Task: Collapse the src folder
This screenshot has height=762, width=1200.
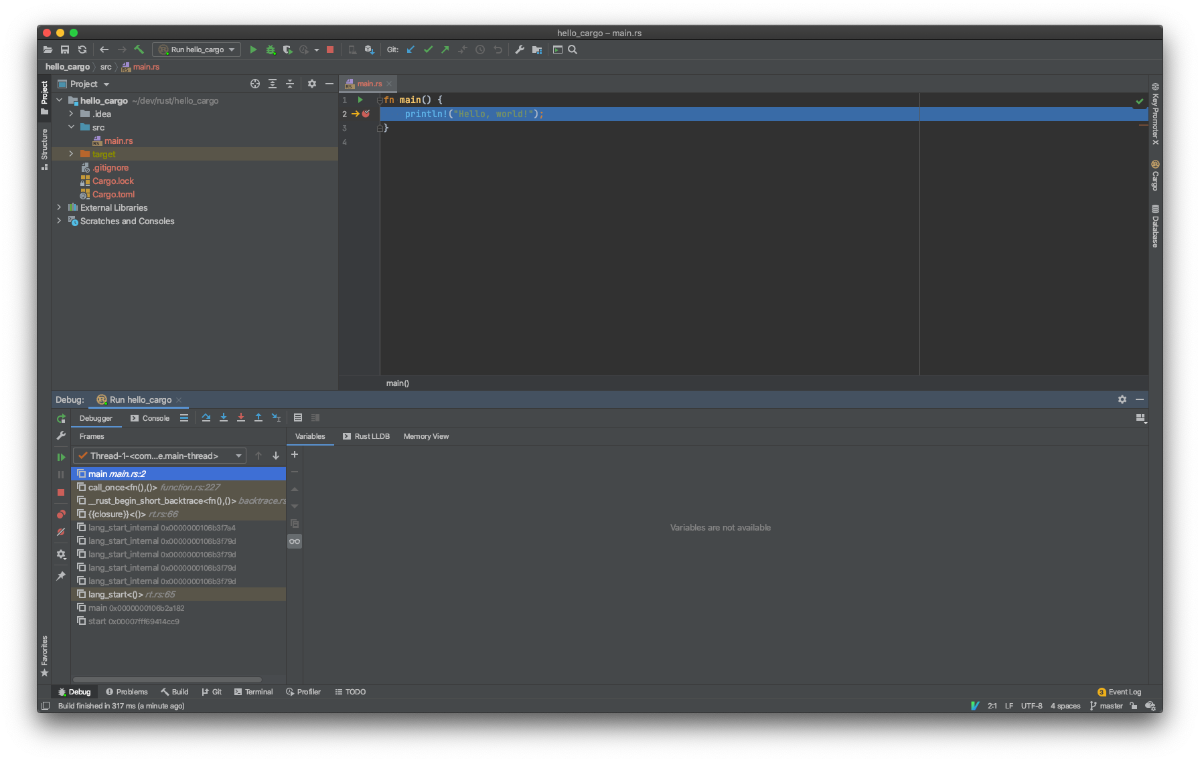Action: [71, 127]
